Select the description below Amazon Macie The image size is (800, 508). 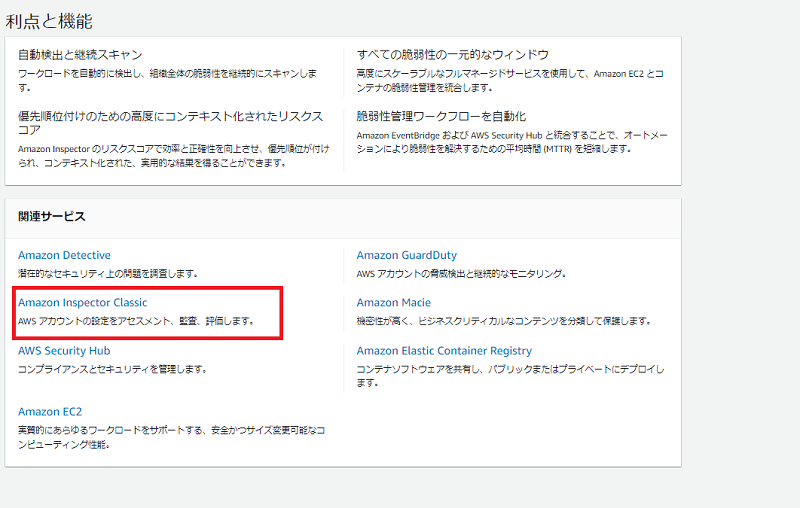(x=504, y=321)
